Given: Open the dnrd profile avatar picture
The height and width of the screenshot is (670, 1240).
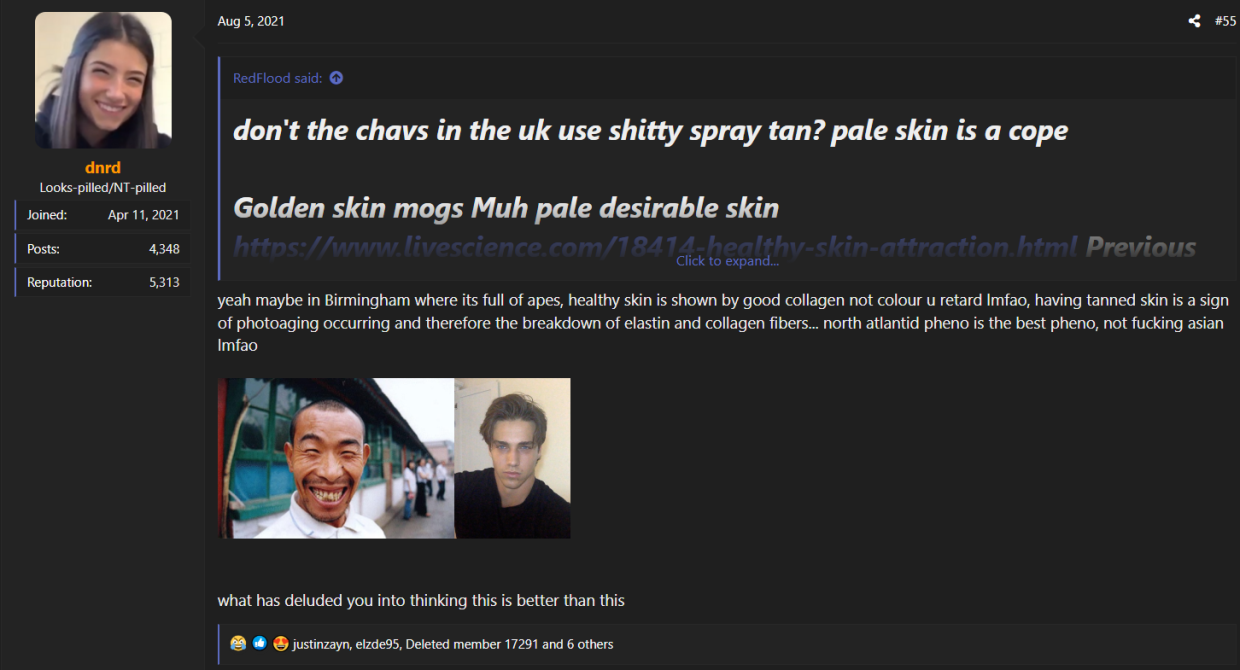Looking at the screenshot, I should click(103, 80).
